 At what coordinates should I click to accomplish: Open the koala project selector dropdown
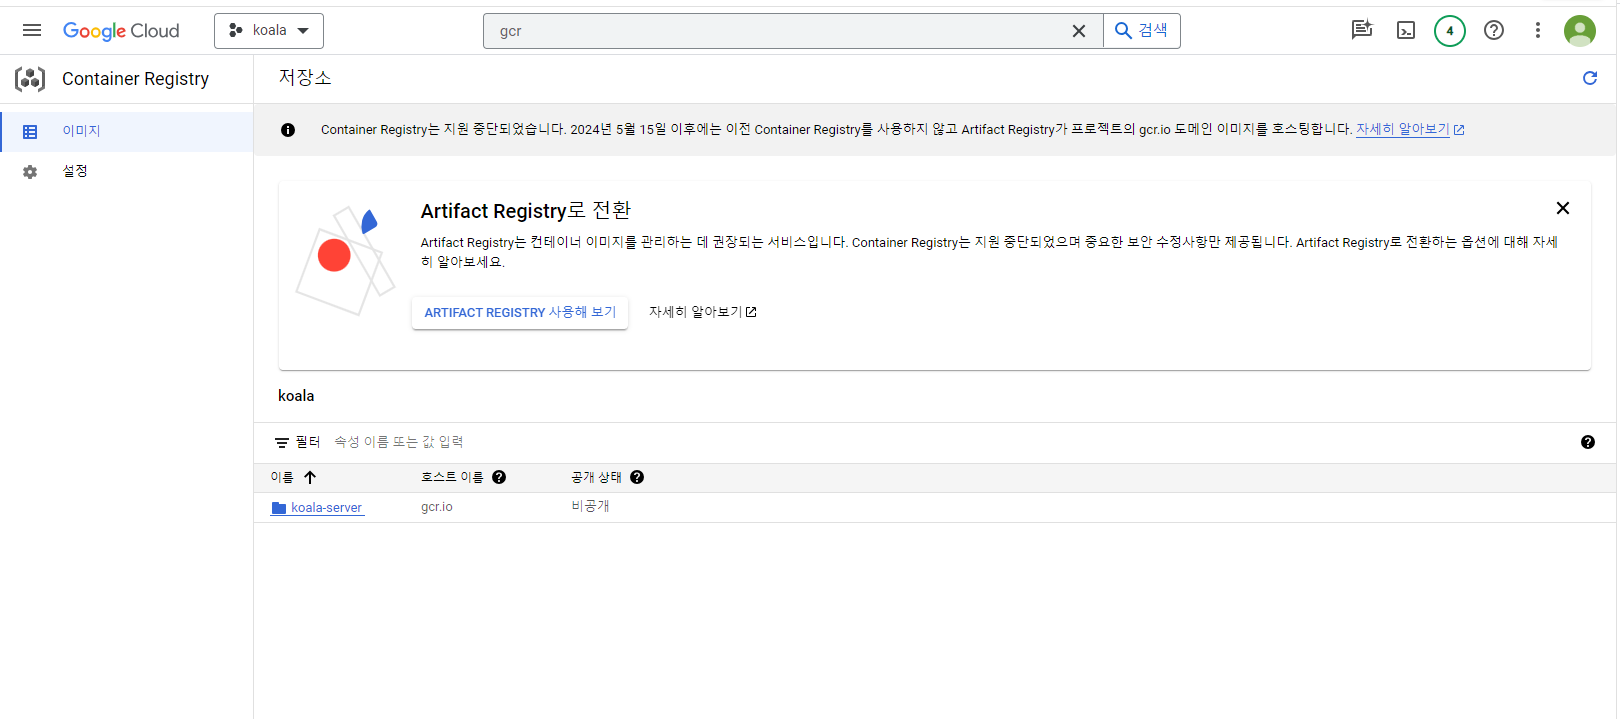pyautogui.click(x=269, y=31)
